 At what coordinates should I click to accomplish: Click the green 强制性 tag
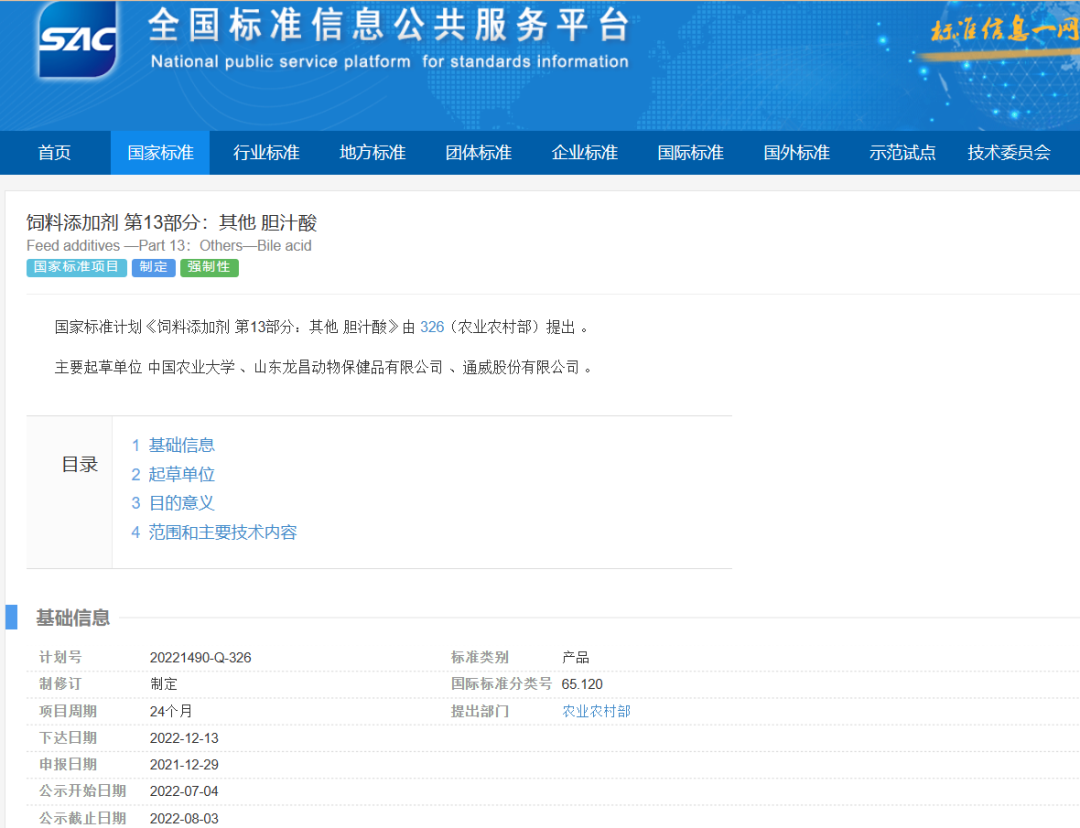209,268
